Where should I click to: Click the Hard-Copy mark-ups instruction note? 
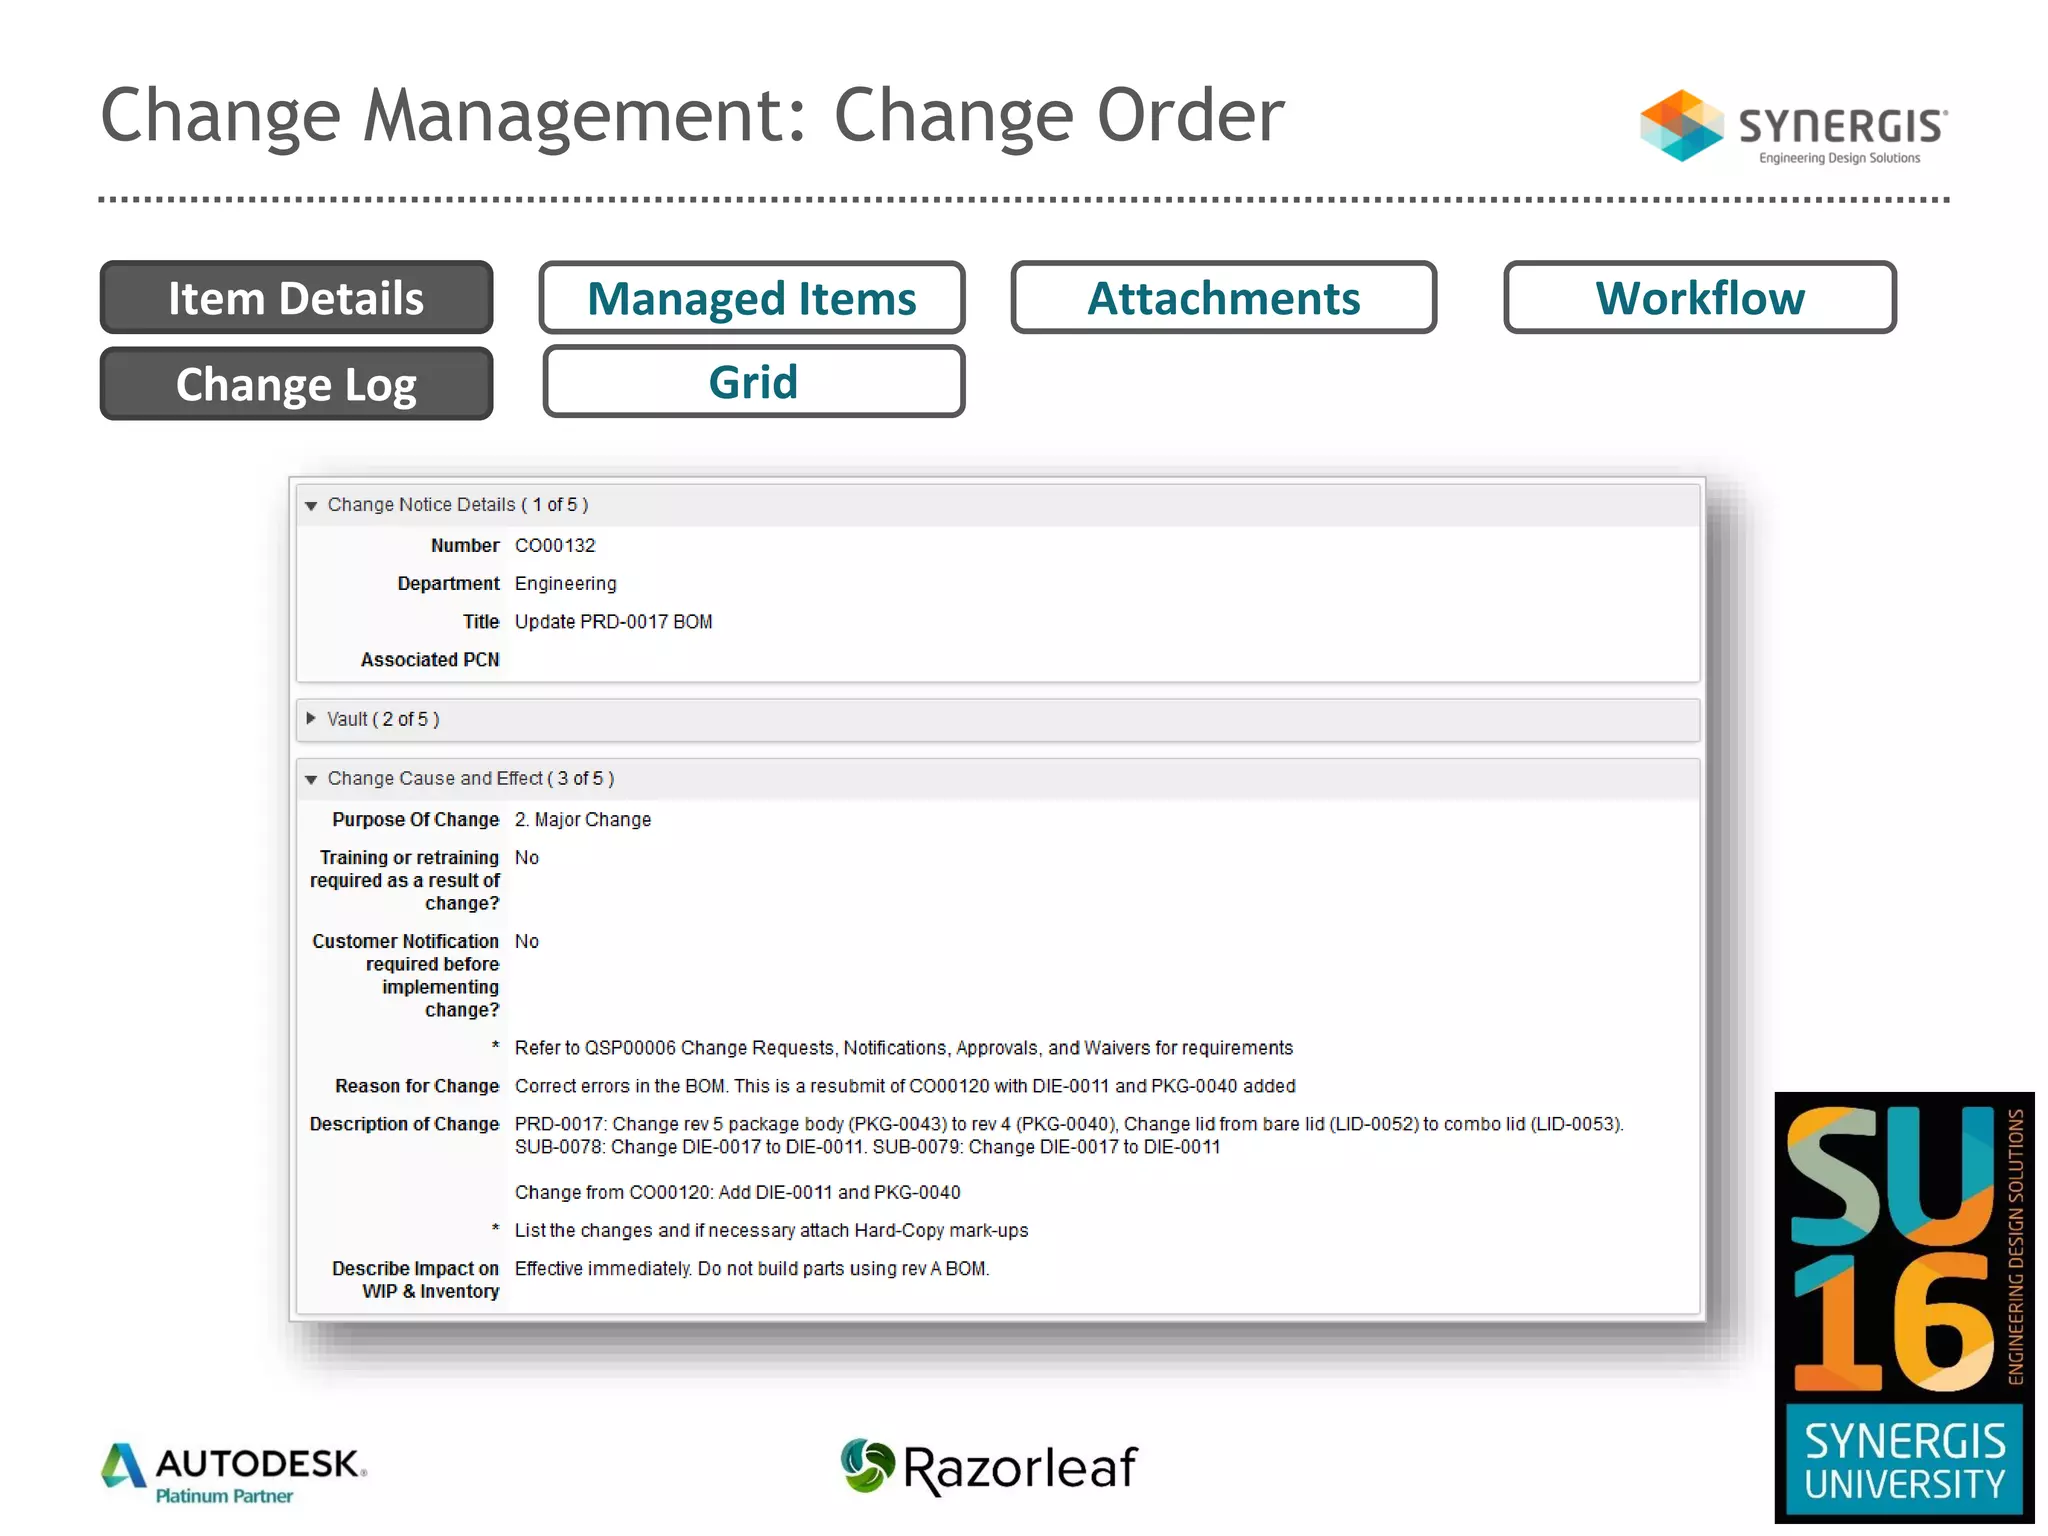click(771, 1231)
